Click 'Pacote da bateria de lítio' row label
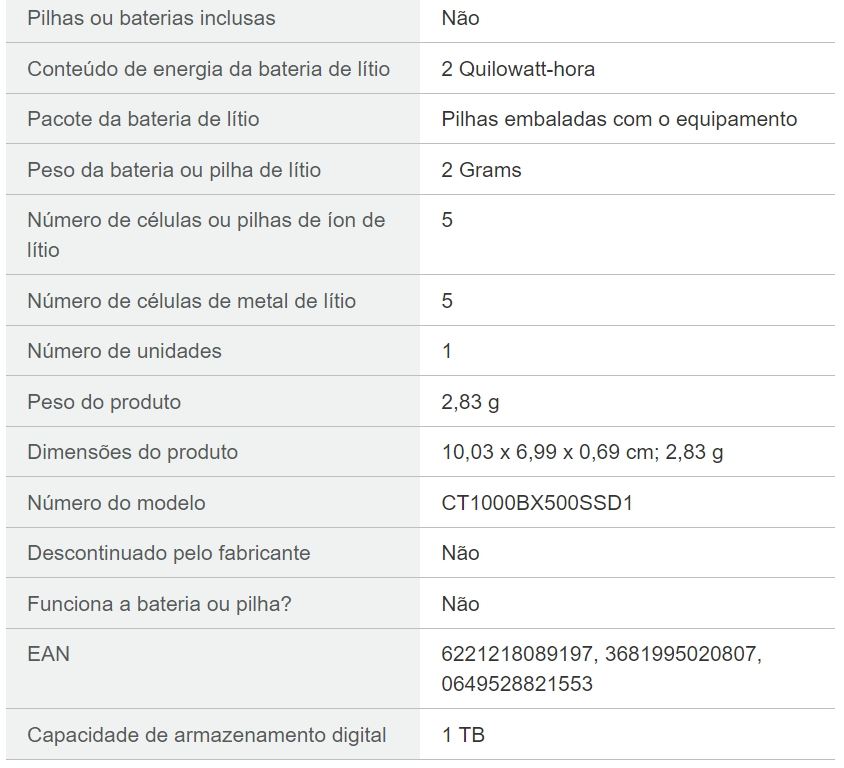This screenshot has height=768, width=844. [143, 119]
